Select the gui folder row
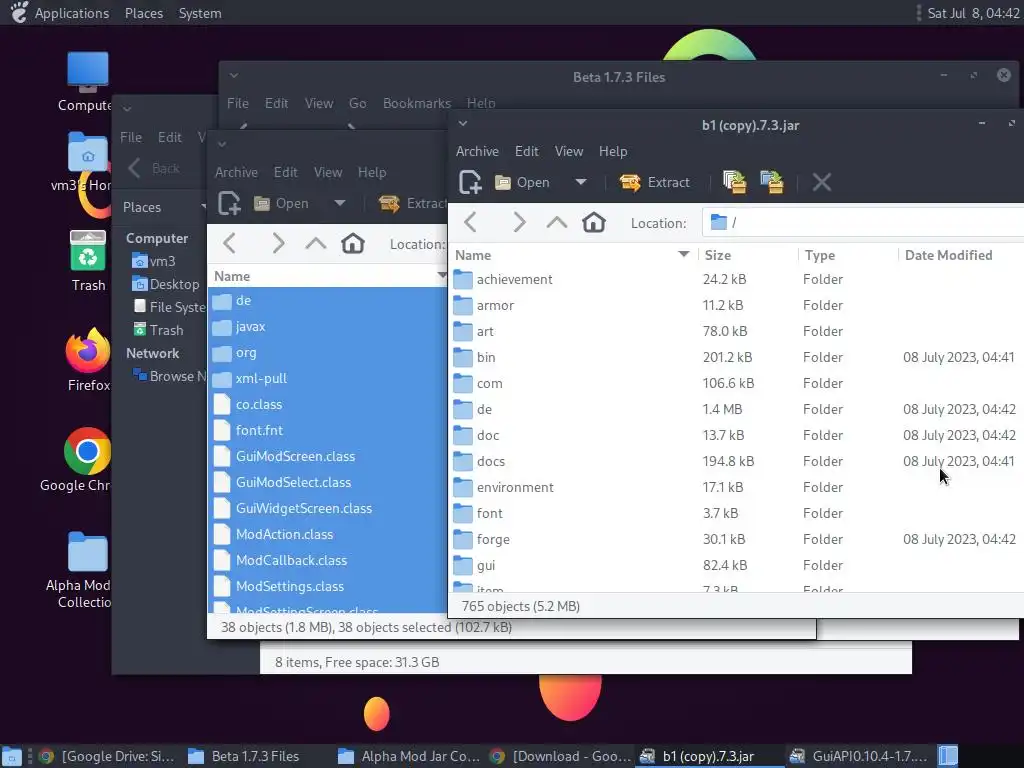 coord(737,566)
